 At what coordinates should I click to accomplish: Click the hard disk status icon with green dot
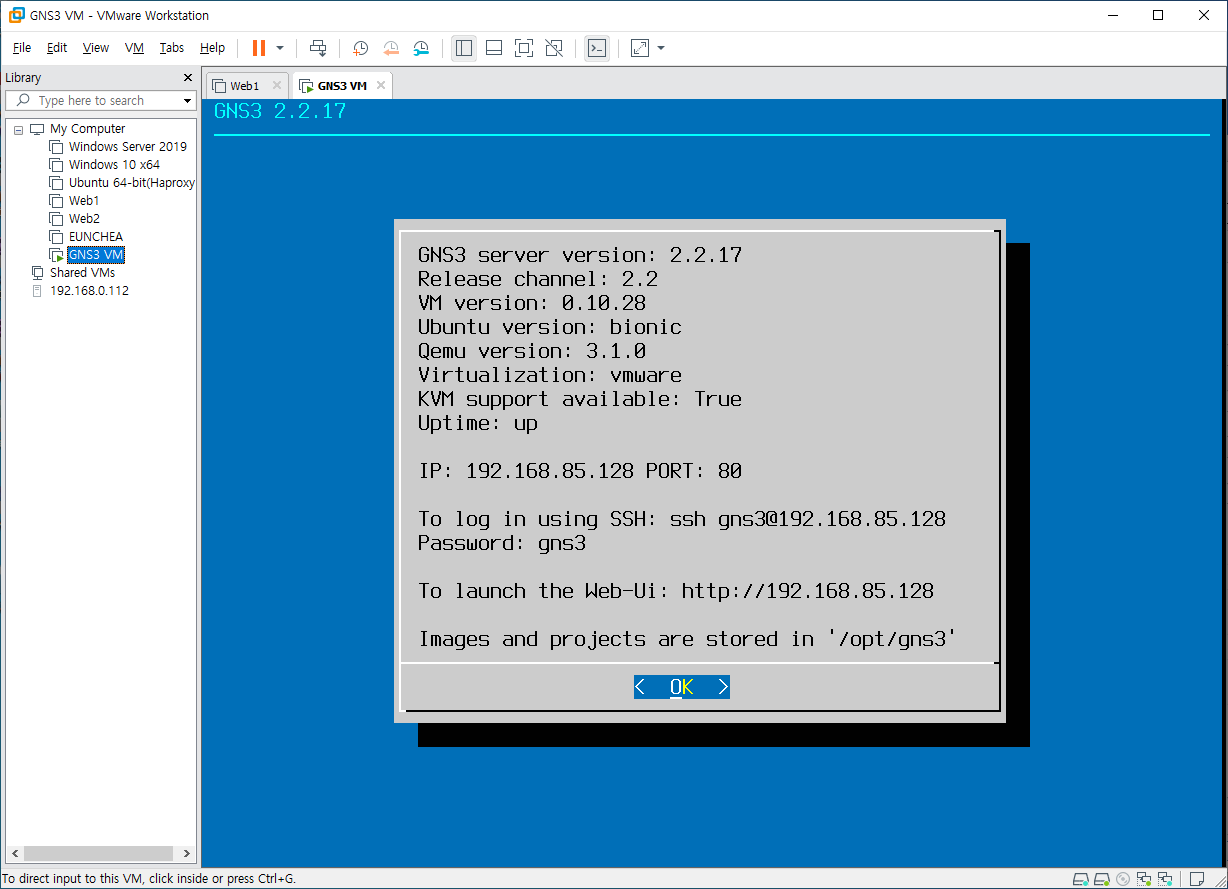pyautogui.click(x=1102, y=879)
